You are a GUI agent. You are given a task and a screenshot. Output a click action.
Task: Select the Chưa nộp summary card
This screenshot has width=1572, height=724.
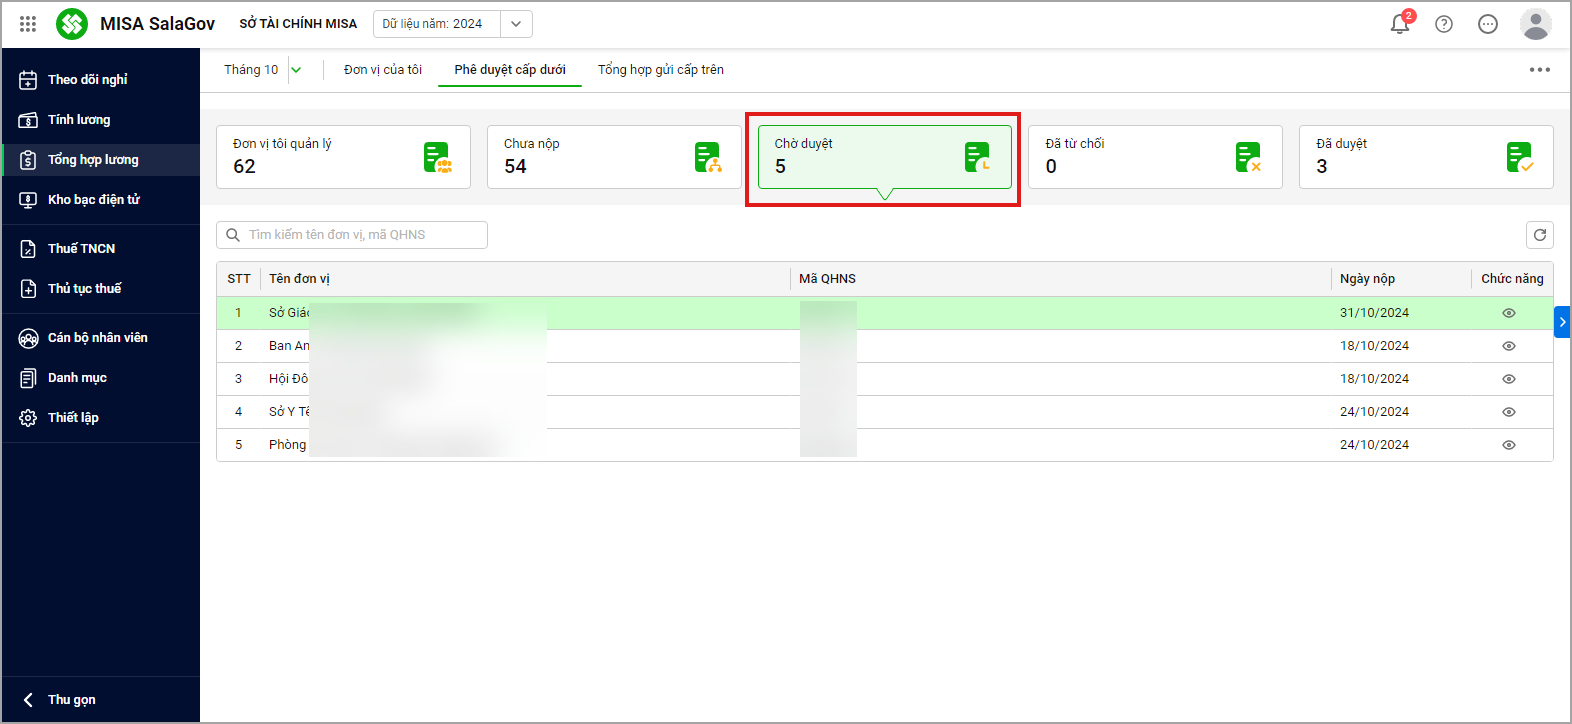pos(613,157)
